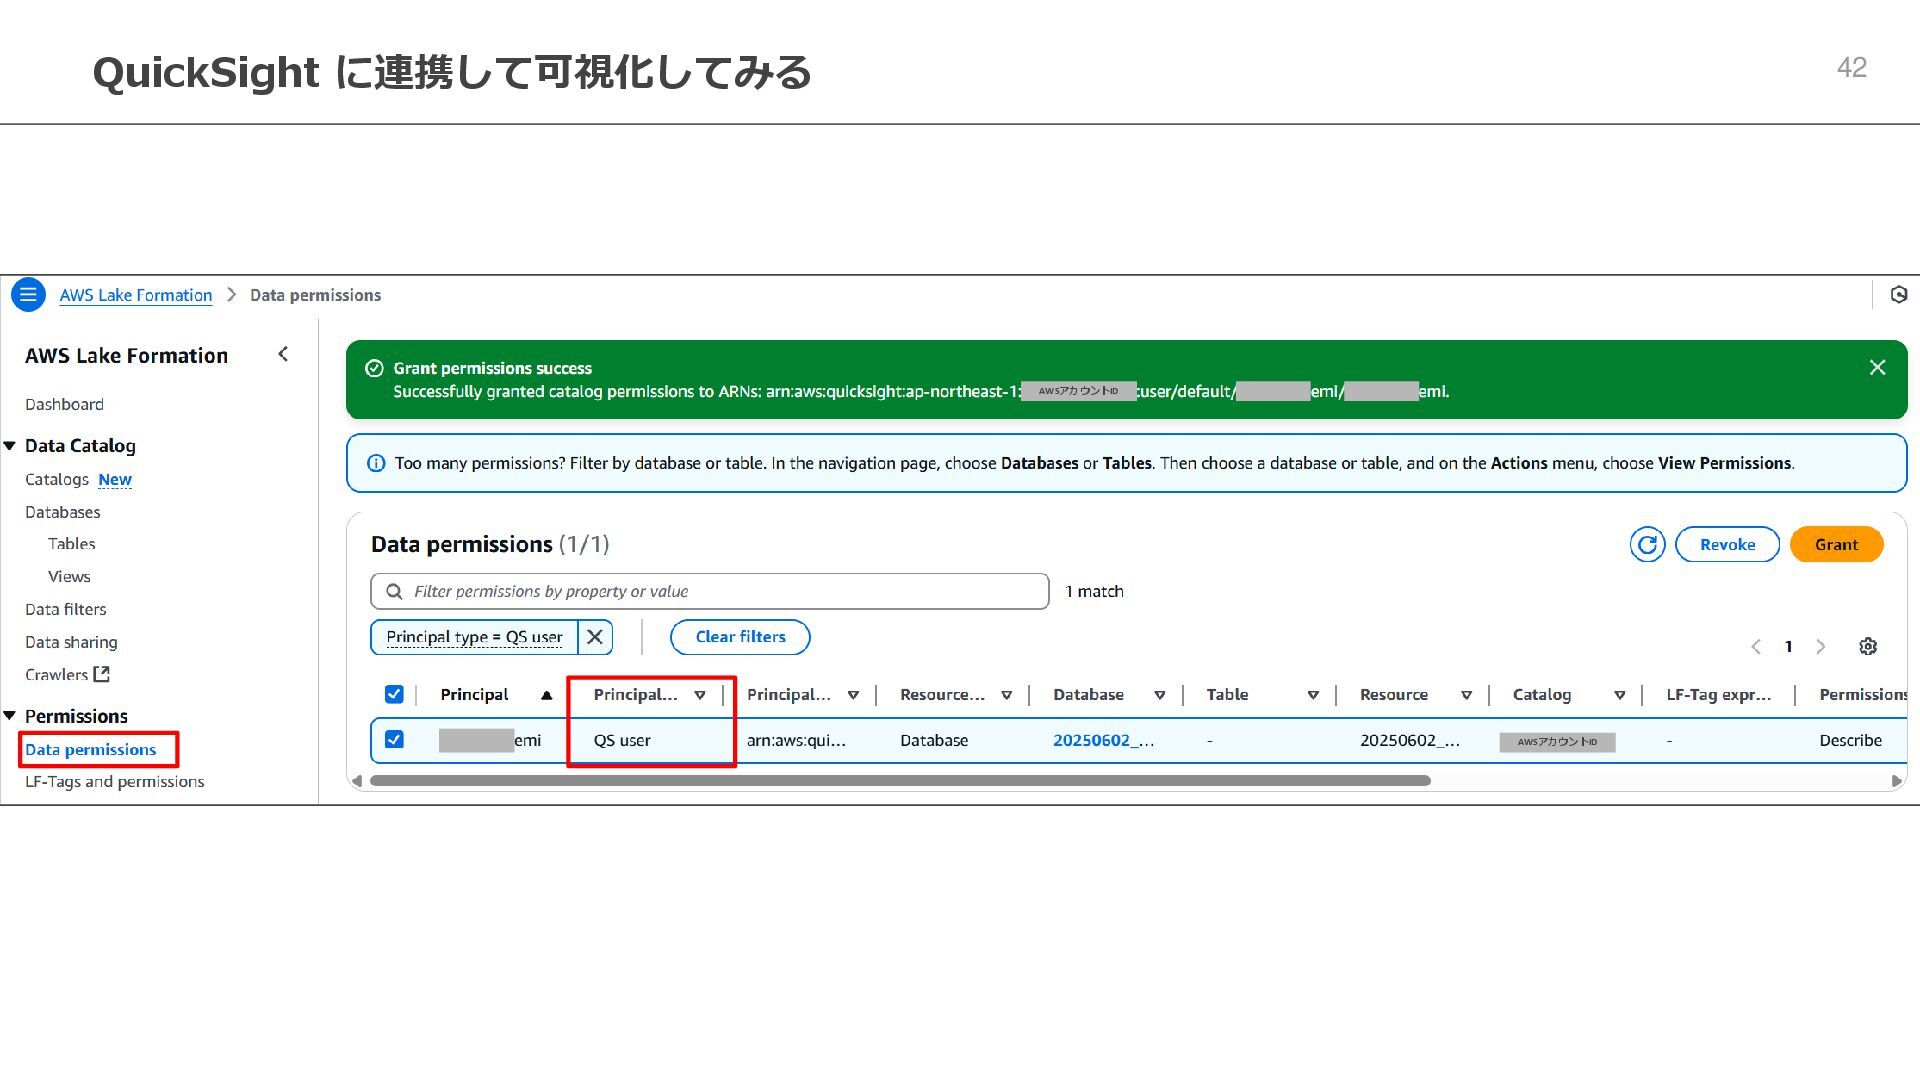The height and width of the screenshot is (1080, 1920).
Task: Collapse the AWS Lake Formation sidebar
Action: pos(283,355)
